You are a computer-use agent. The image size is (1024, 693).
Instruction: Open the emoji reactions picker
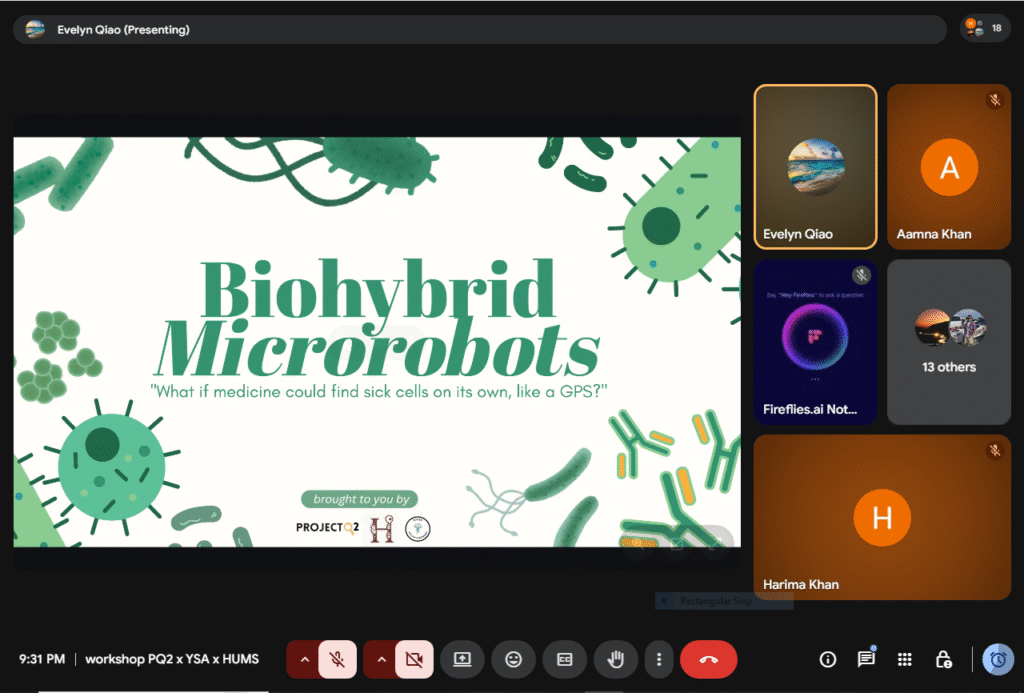pyautogui.click(x=513, y=660)
